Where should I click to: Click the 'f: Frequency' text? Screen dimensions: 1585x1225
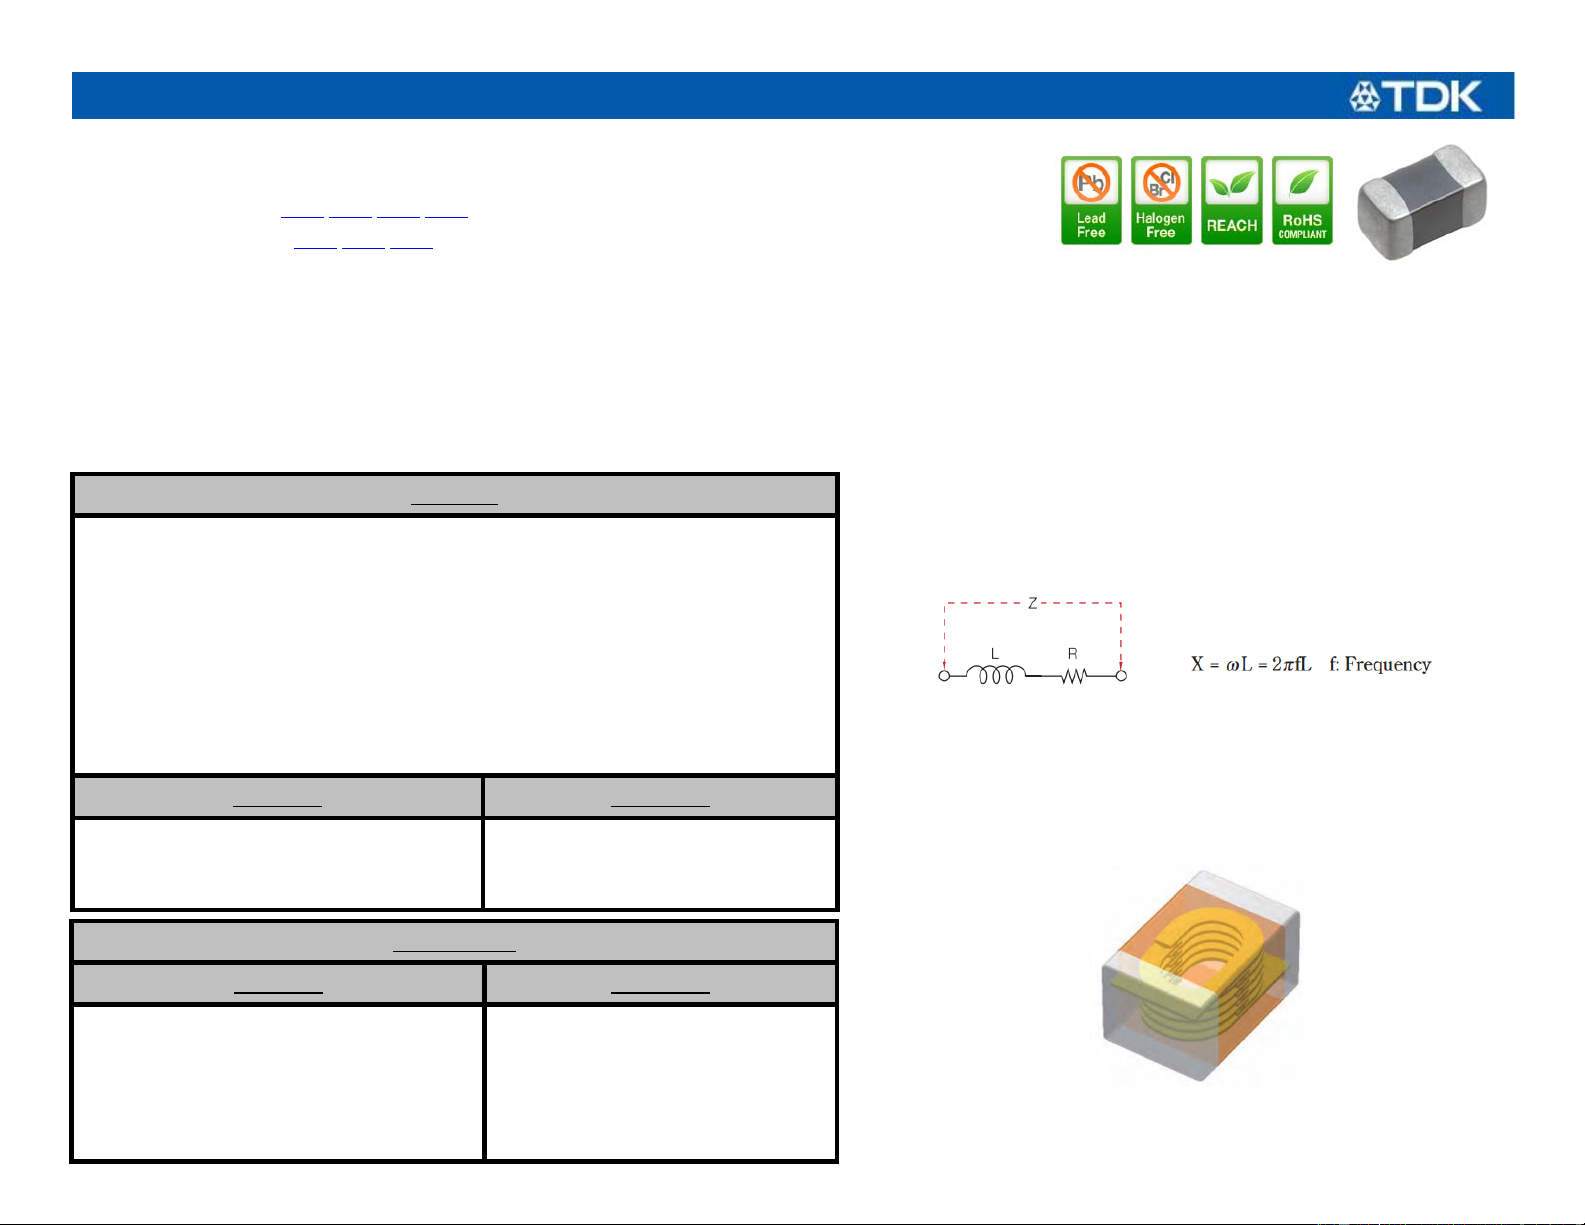coord(1380,664)
